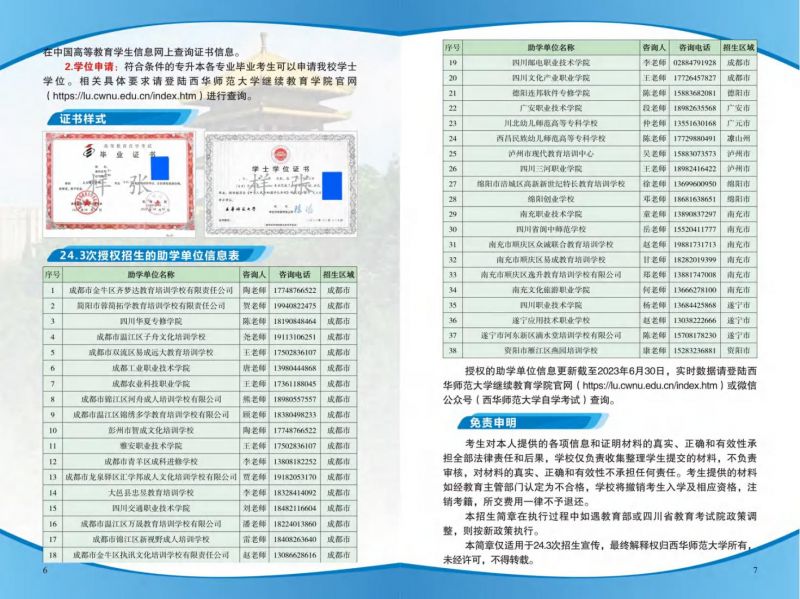Screen dimensions: 800x599
Task: Click the region cell '德阳市'
Action: click(738, 93)
